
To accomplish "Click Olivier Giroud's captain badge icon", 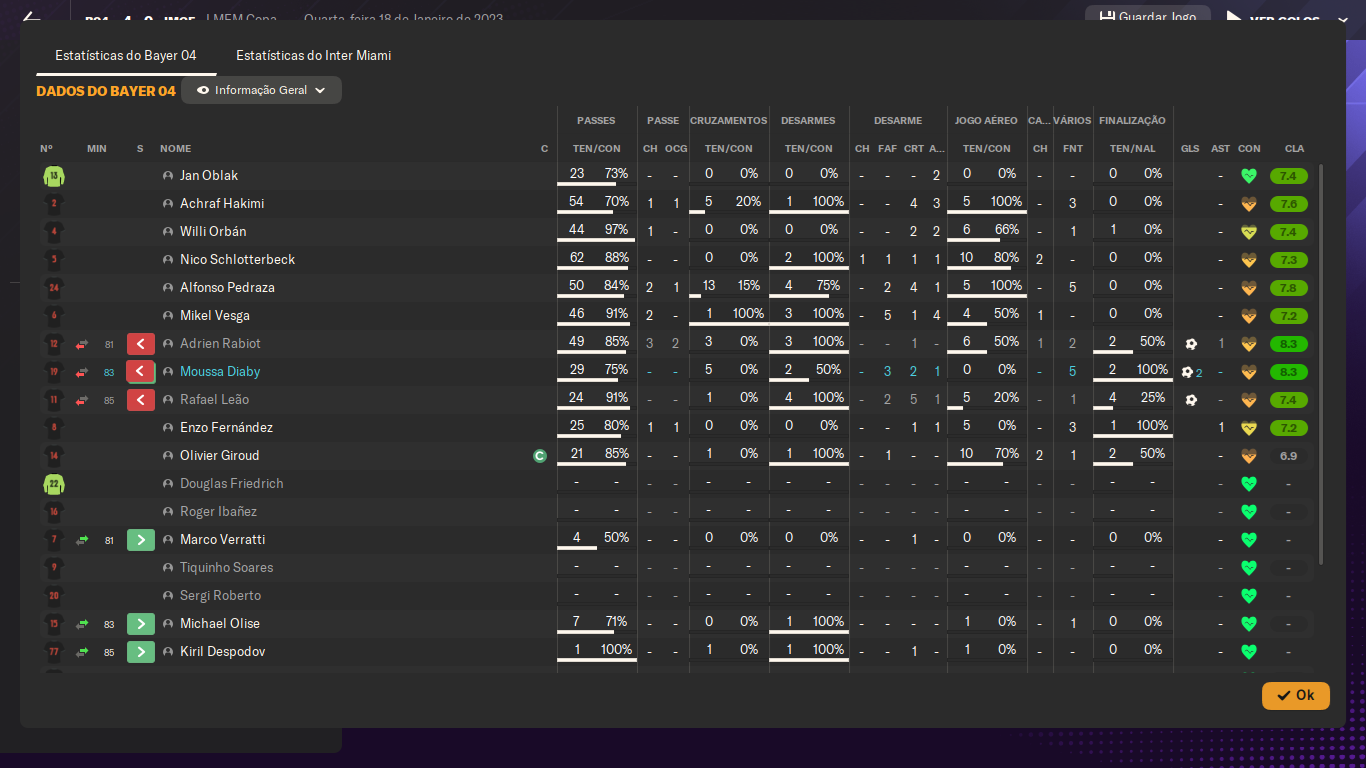I will click(540, 456).
